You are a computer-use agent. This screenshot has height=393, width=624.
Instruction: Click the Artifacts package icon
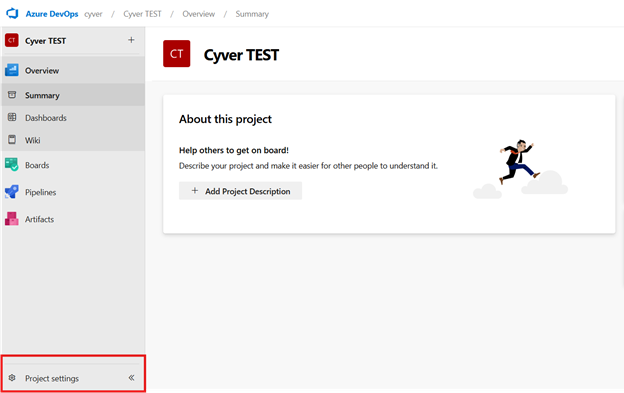12,219
